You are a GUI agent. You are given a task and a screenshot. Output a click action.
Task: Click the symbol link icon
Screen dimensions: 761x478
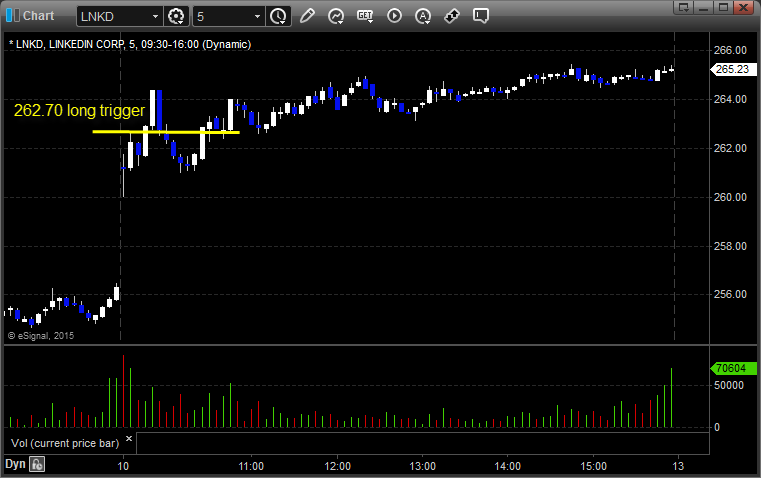click(452, 16)
